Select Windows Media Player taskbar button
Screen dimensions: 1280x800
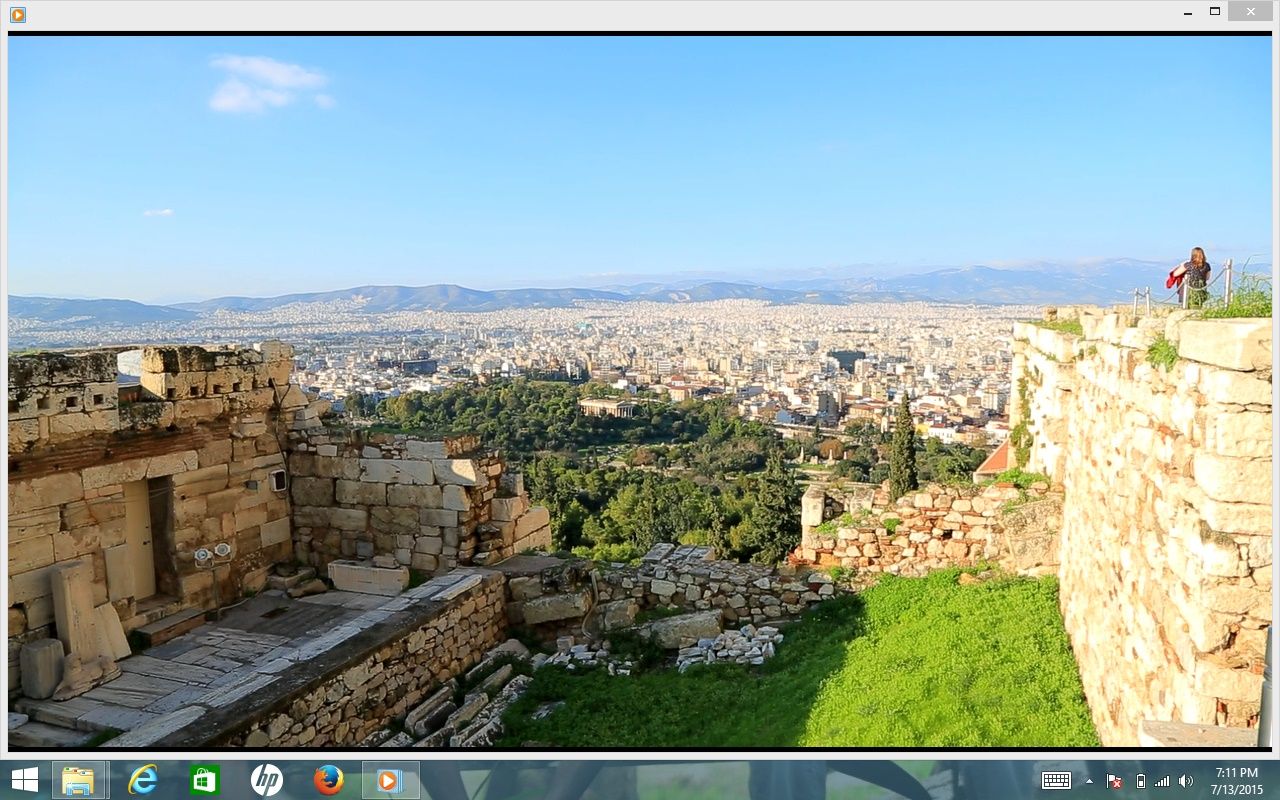pos(390,780)
